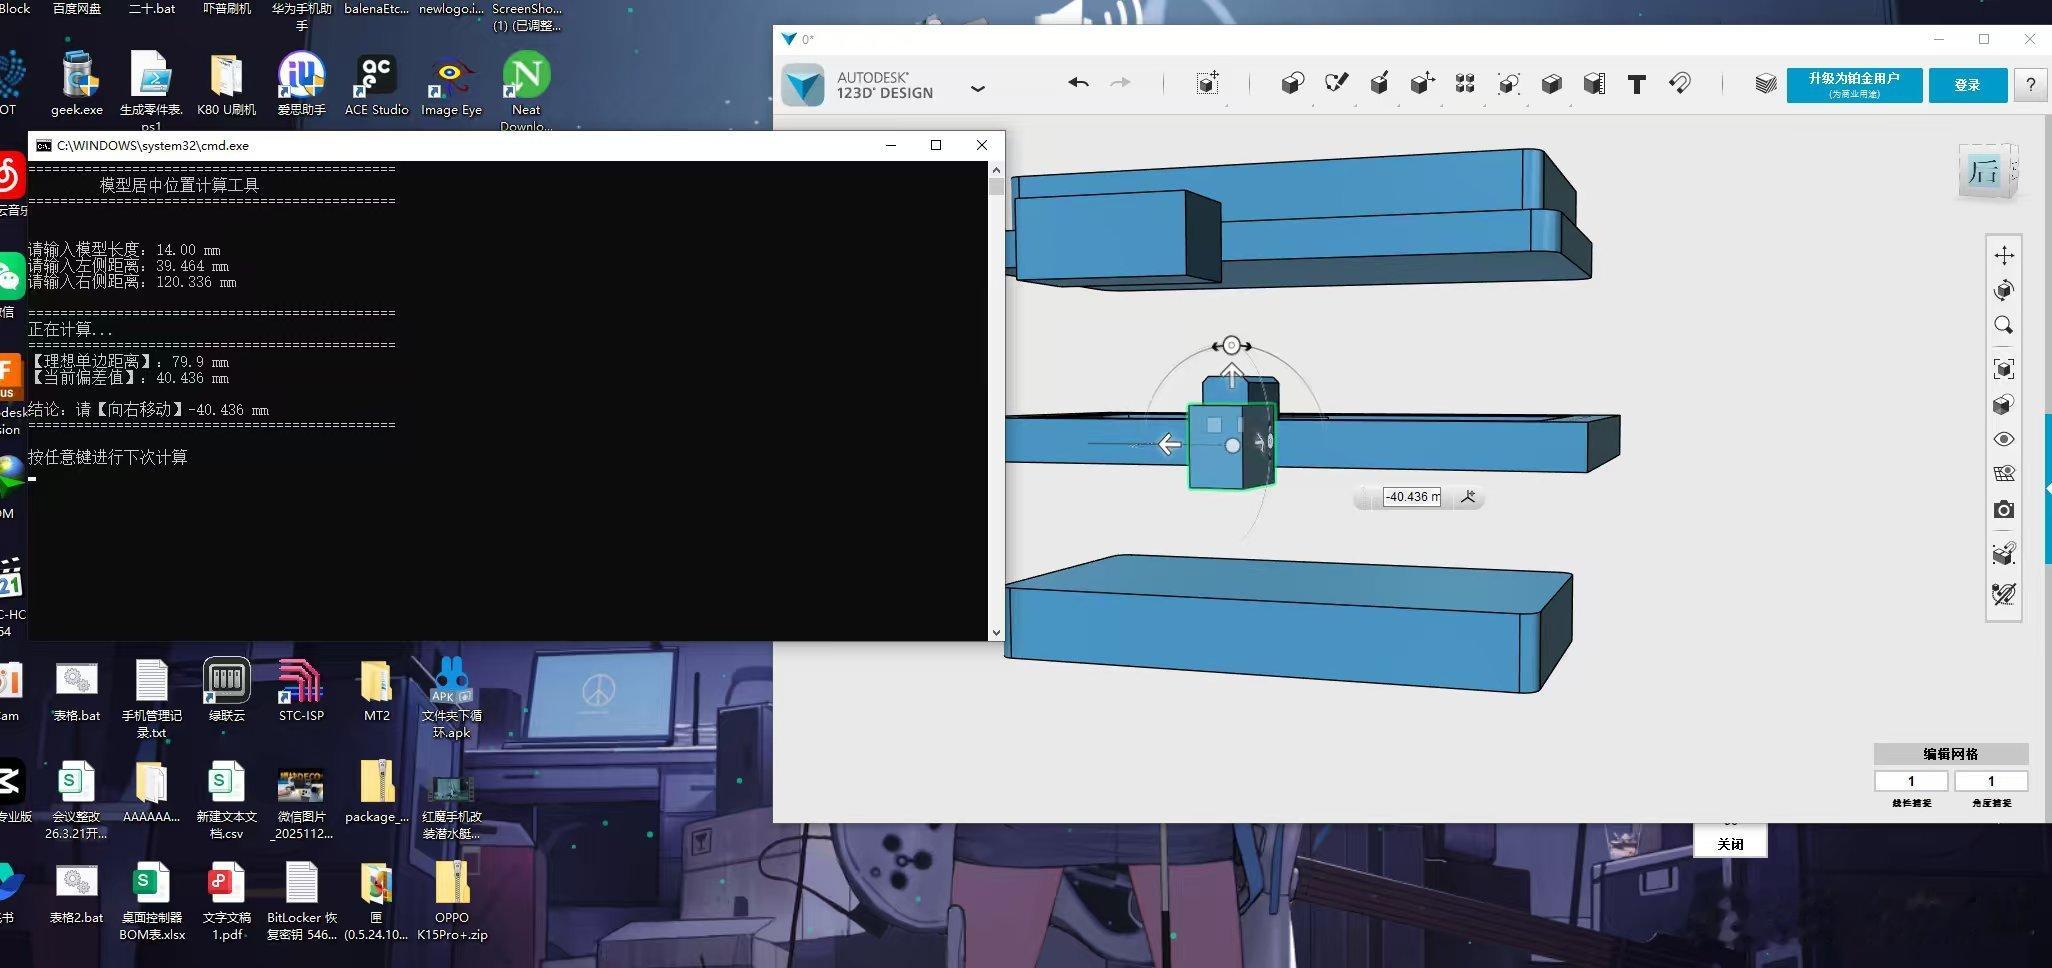Open the Materials layers icon
This screenshot has height=968, width=2052.
(x=1766, y=84)
